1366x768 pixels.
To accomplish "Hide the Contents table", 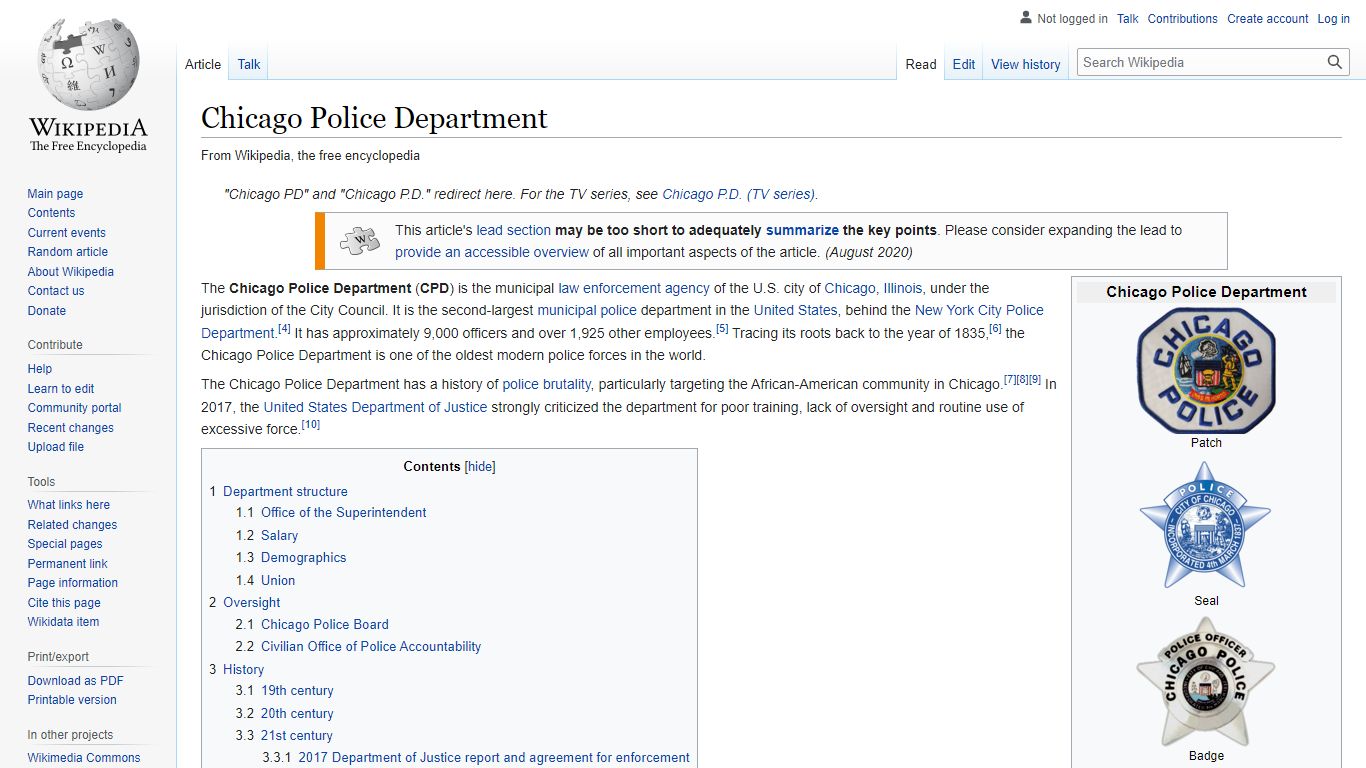I will [x=481, y=467].
